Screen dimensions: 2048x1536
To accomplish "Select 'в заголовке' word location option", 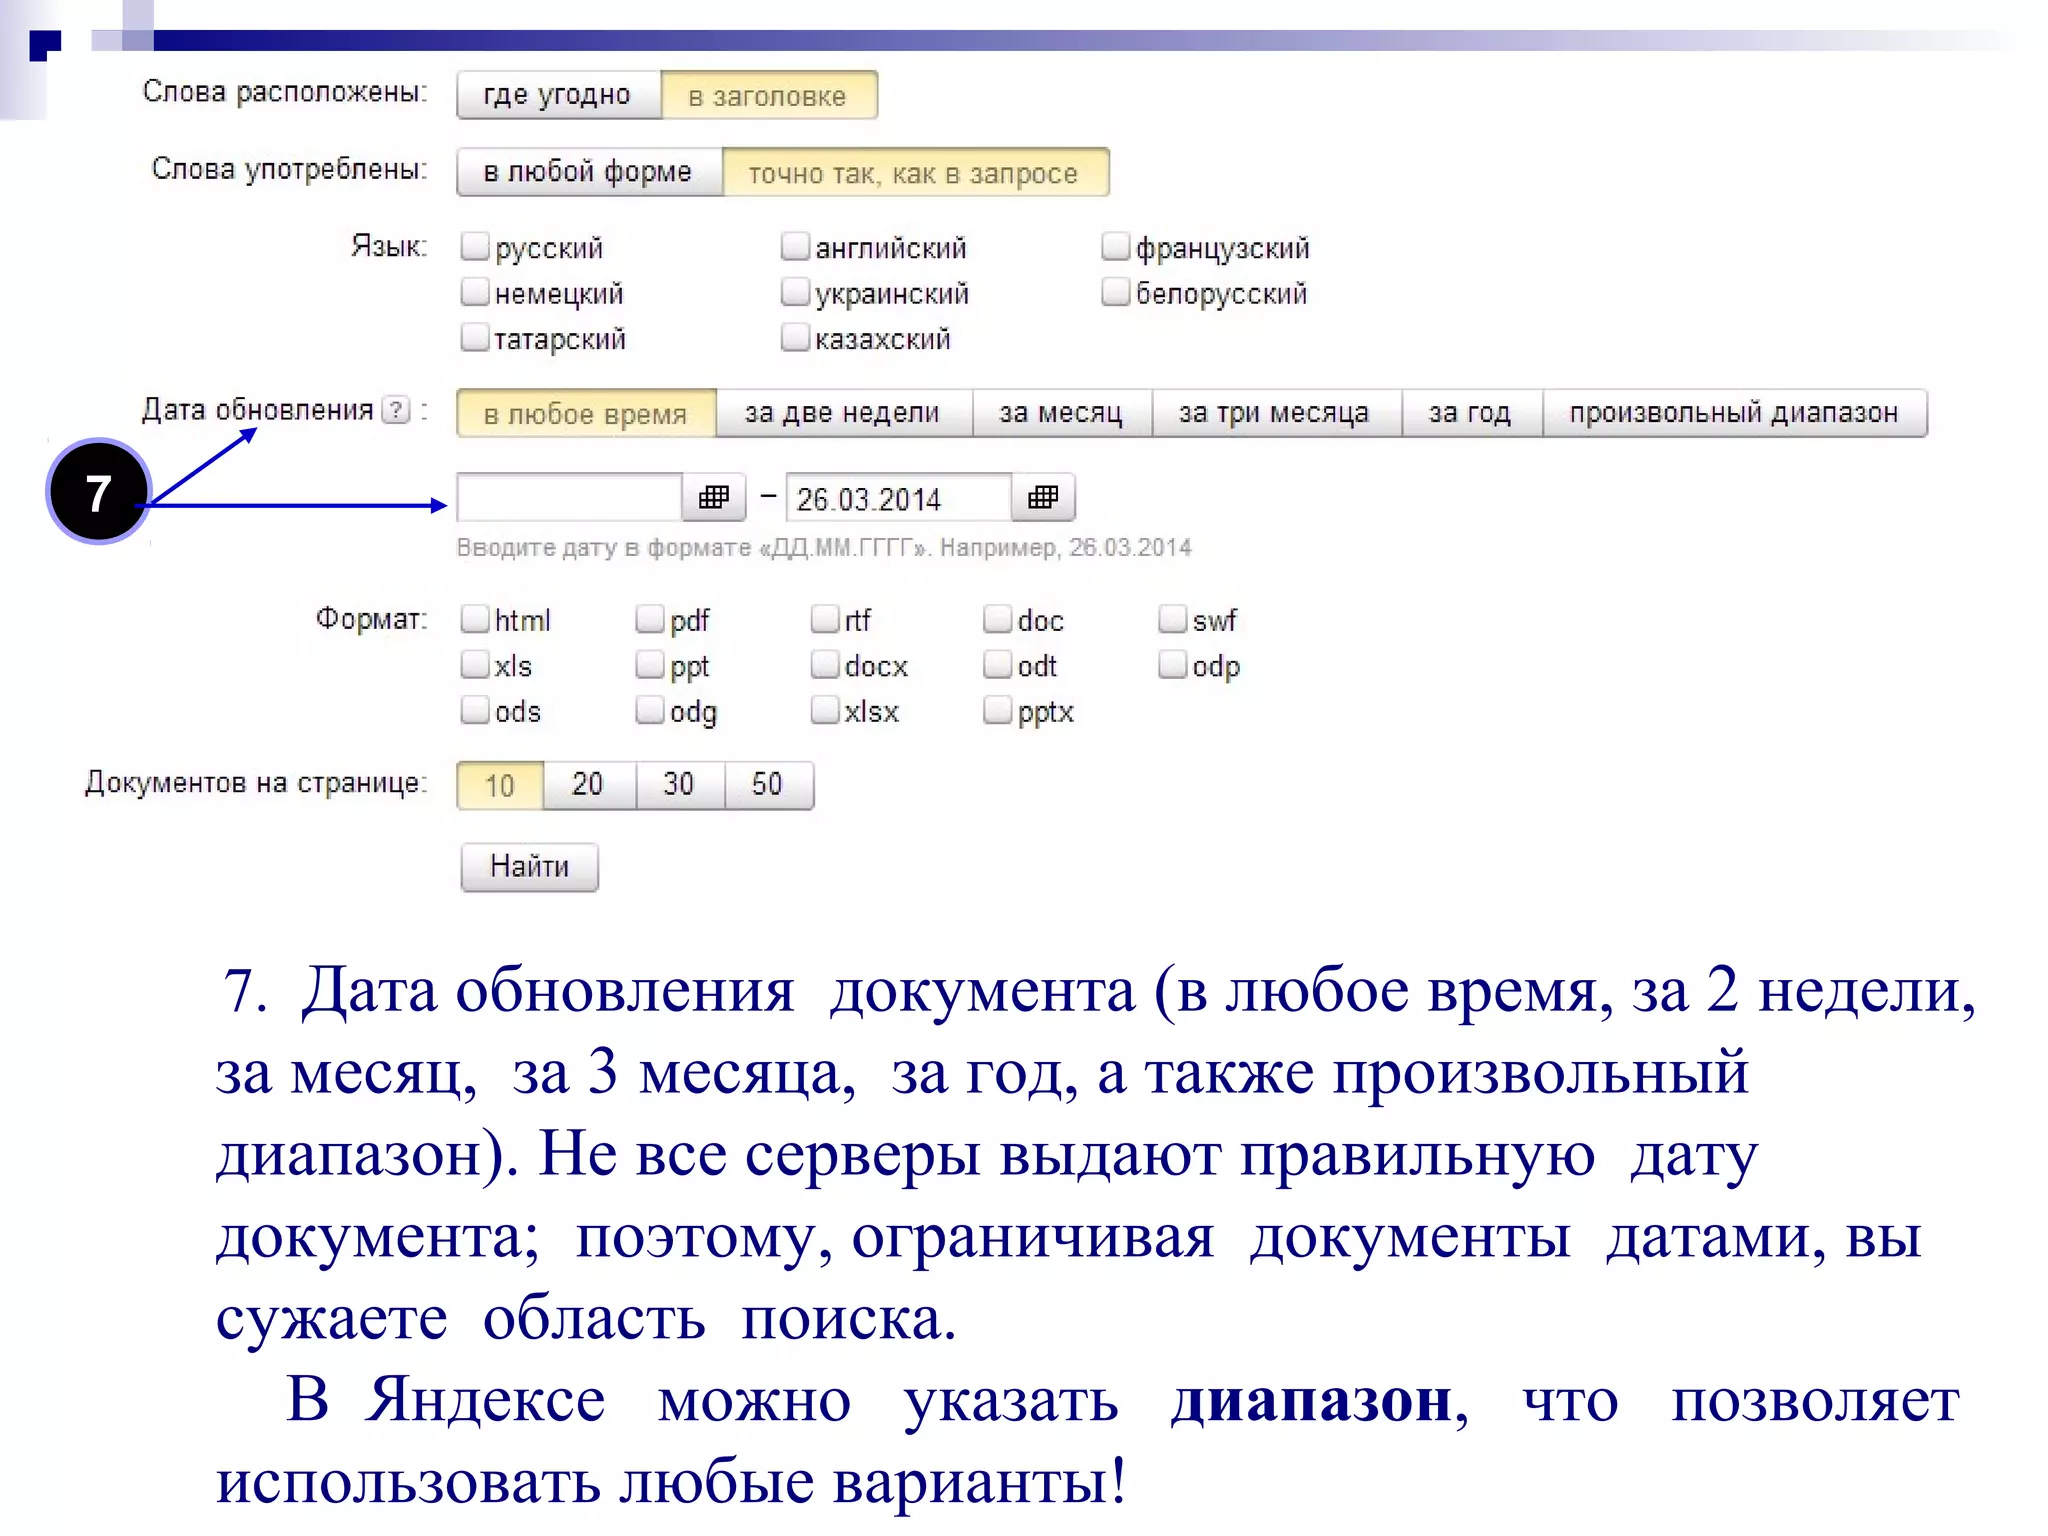I will [x=769, y=95].
